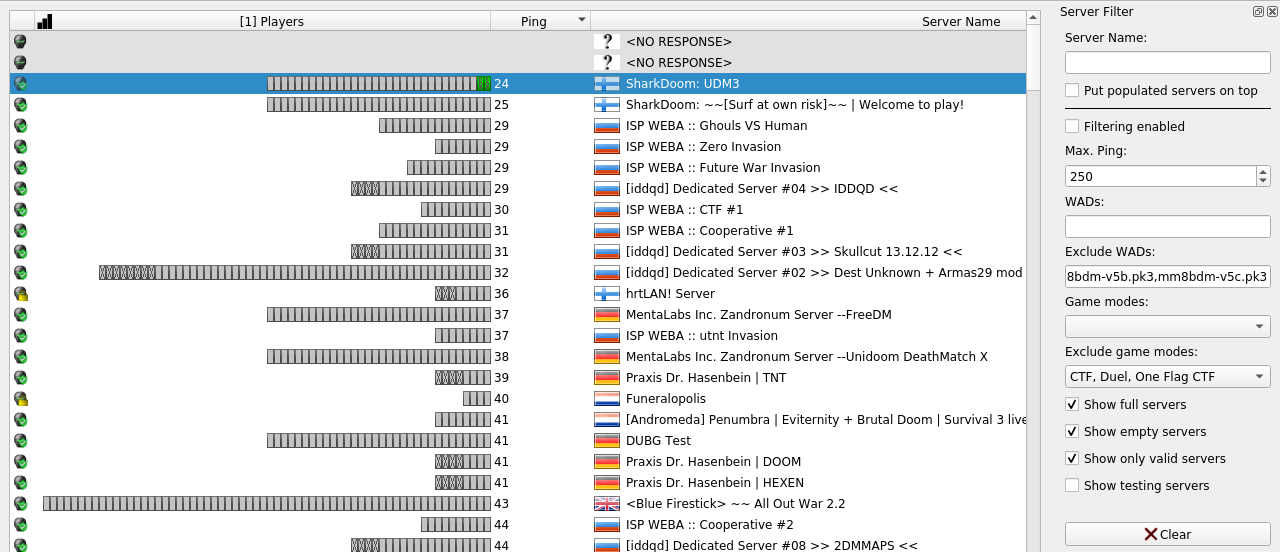Viewport: 1280px width, 552px height.
Task: Float the Server Filter dock panel
Action: click(x=1258, y=11)
